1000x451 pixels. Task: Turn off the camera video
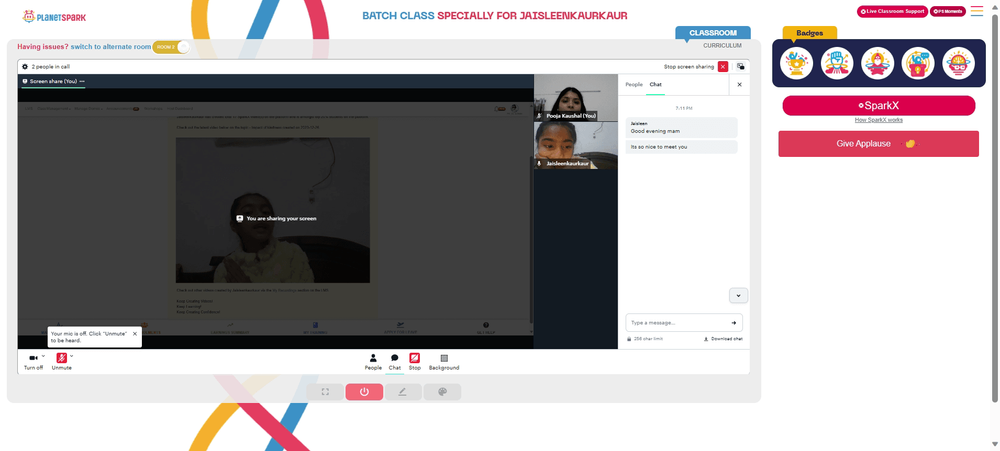33,361
